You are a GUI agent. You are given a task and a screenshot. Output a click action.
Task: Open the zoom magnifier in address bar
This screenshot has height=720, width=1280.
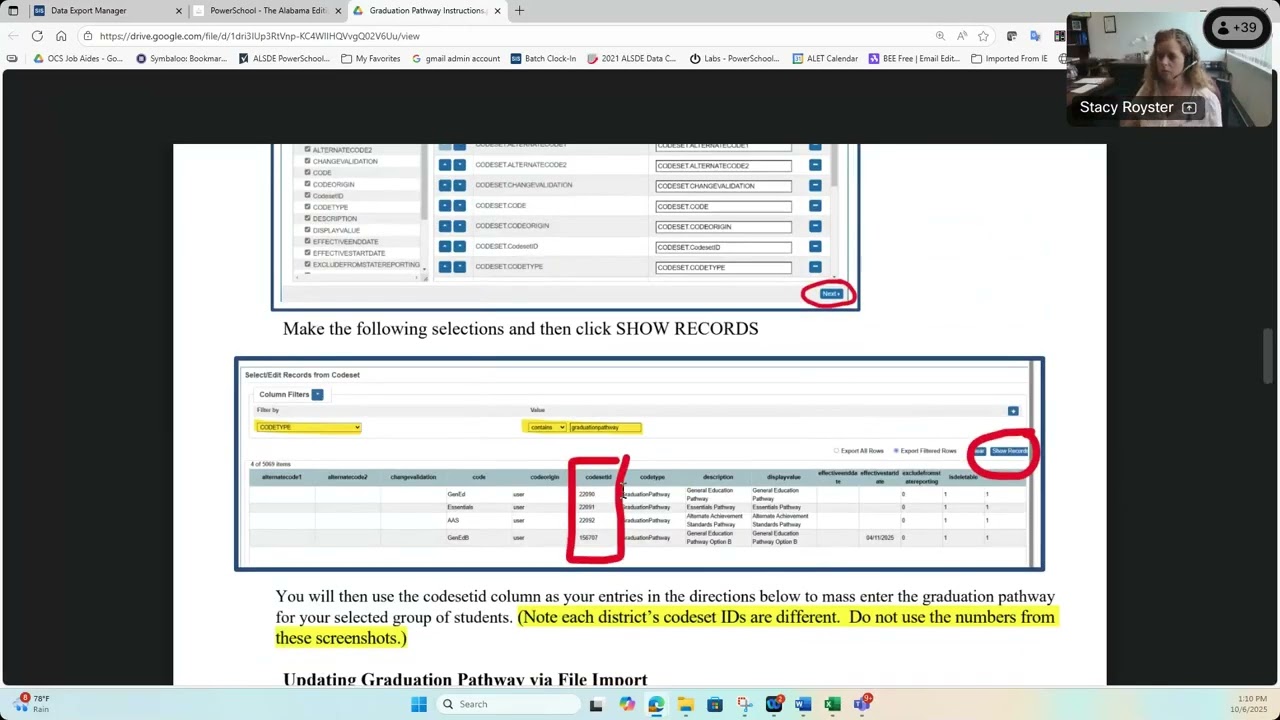tap(940, 36)
